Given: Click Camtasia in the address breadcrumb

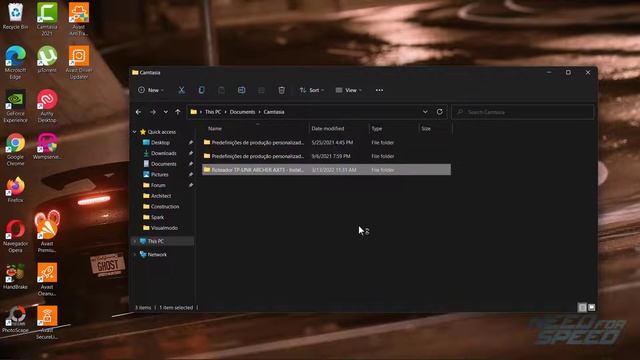Looking at the screenshot, I should 273,112.
